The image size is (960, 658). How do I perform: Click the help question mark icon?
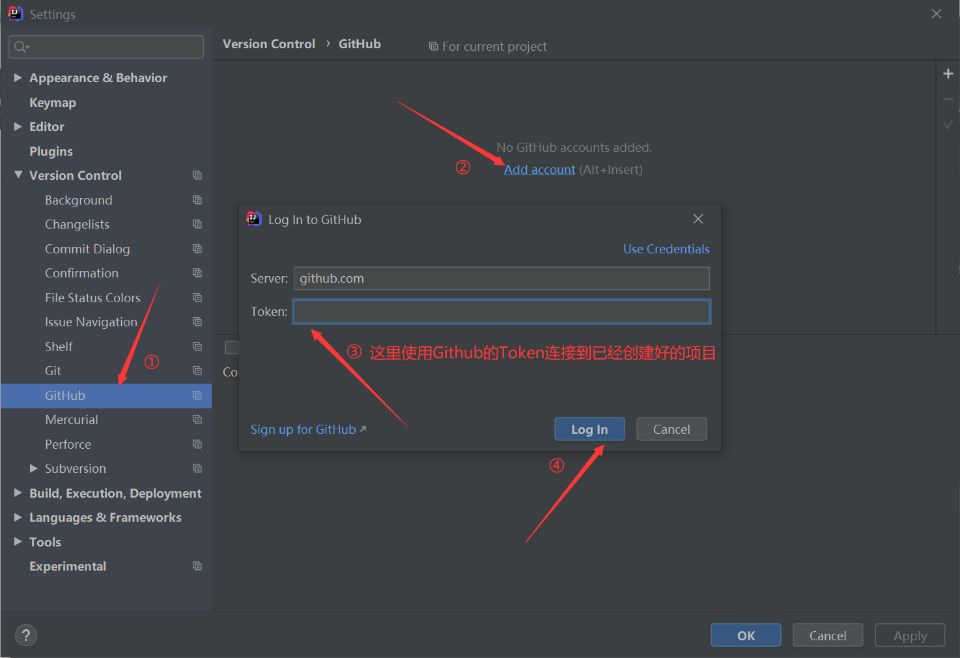(x=26, y=635)
